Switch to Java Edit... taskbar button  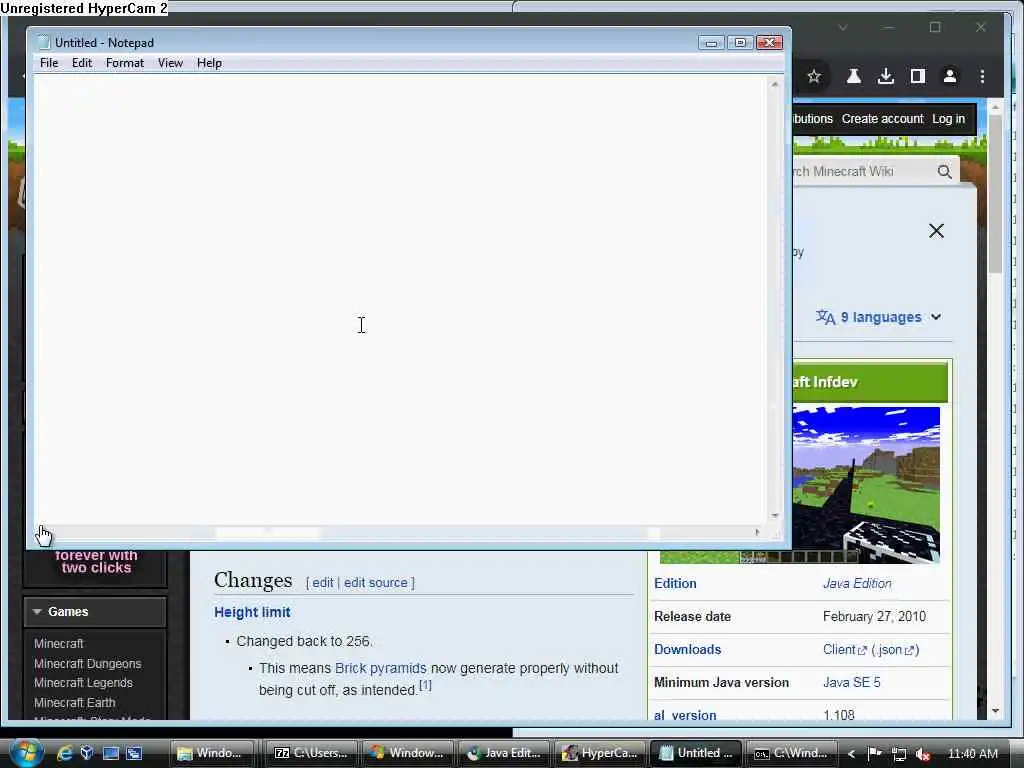504,753
